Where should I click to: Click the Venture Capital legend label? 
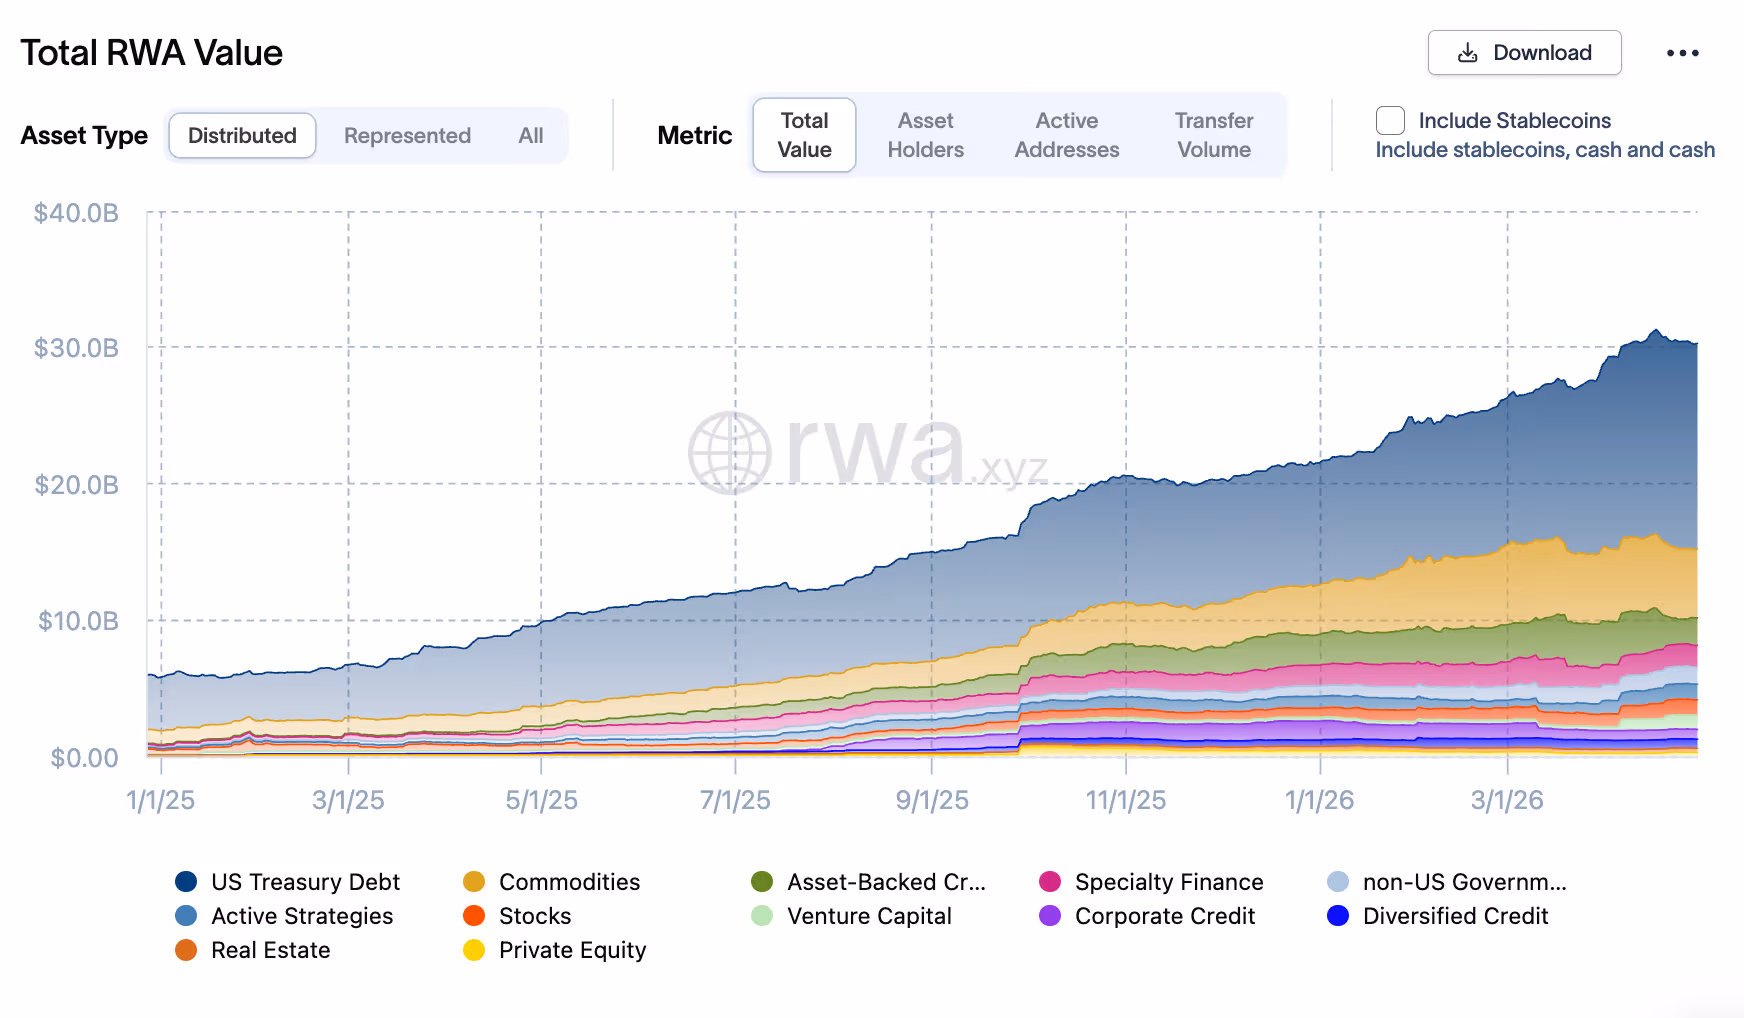point(869,916)
